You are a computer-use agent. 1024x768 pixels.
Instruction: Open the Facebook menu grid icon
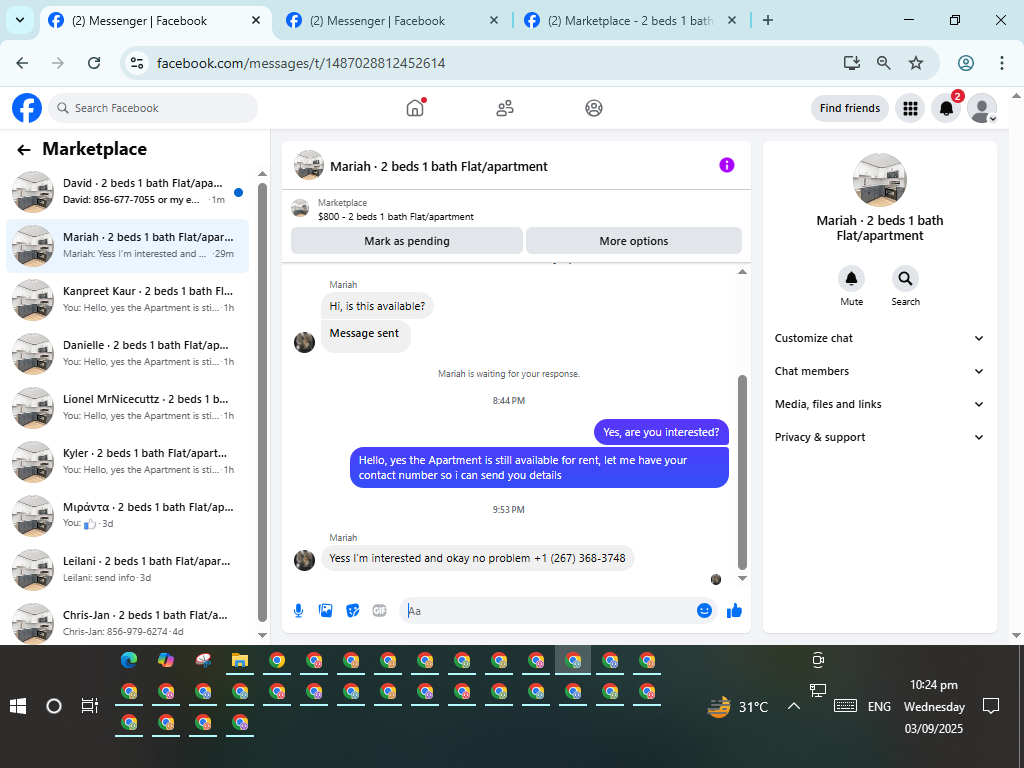coord(910,108)
